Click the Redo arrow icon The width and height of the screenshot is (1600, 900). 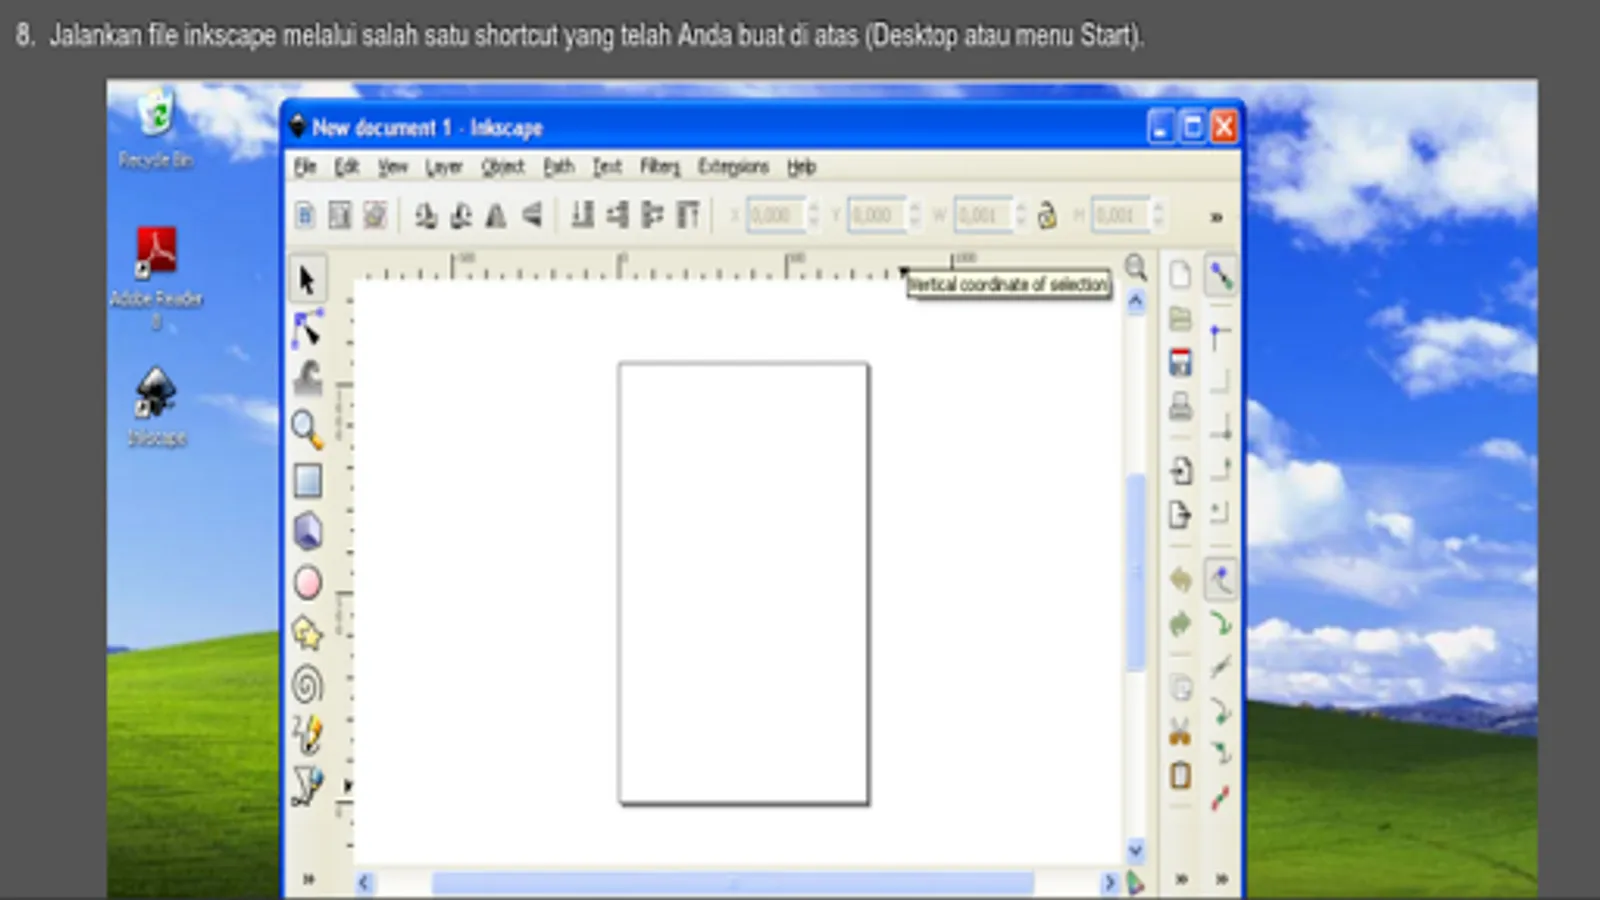click(1180, 624)
